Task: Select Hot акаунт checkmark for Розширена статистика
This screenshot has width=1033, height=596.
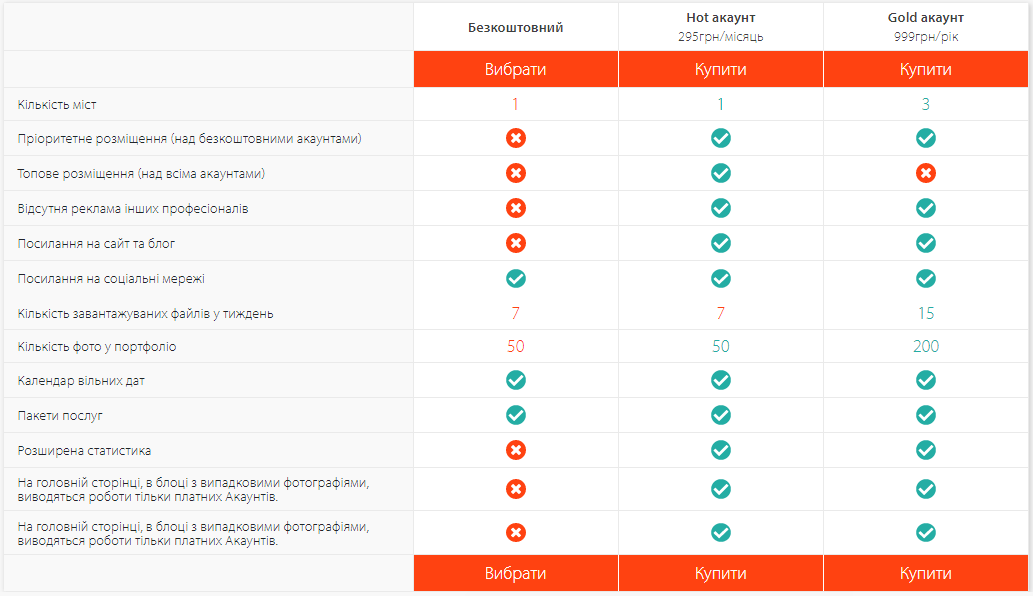Action: pyautogui.click(x=721, y=450)
